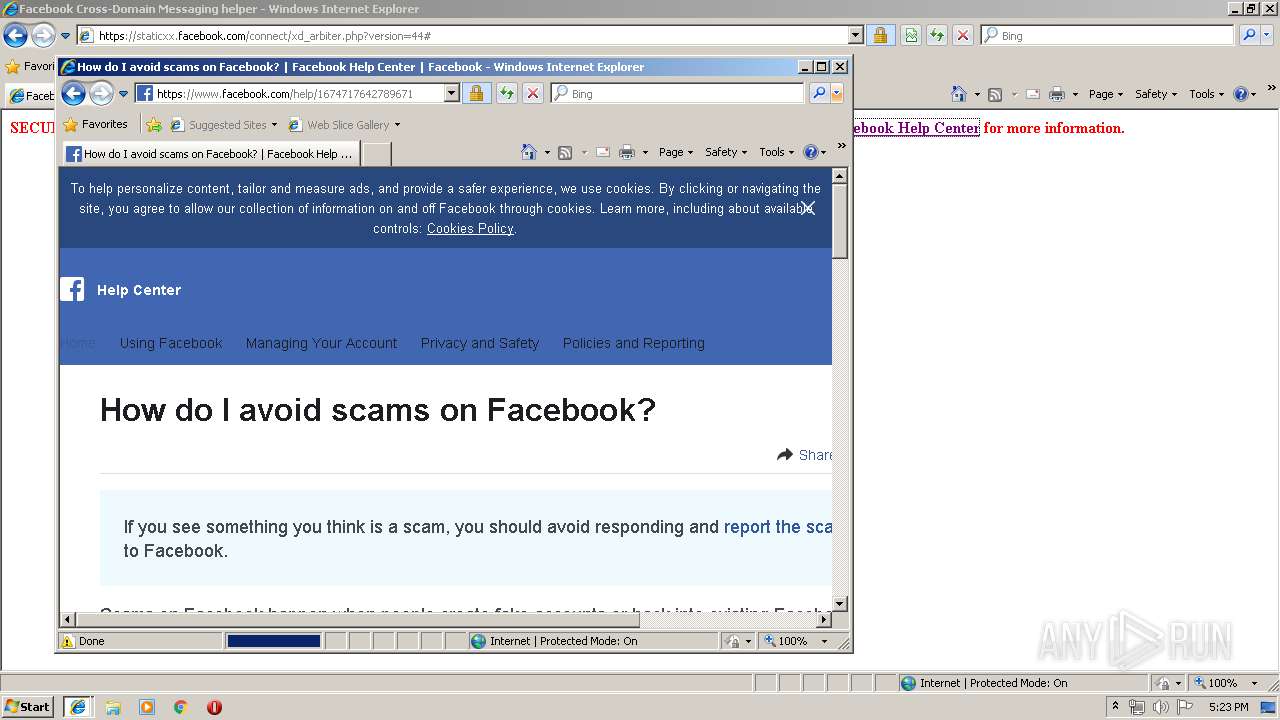
Task: Open Page menu in front window
Action: [x=676, y=152]
